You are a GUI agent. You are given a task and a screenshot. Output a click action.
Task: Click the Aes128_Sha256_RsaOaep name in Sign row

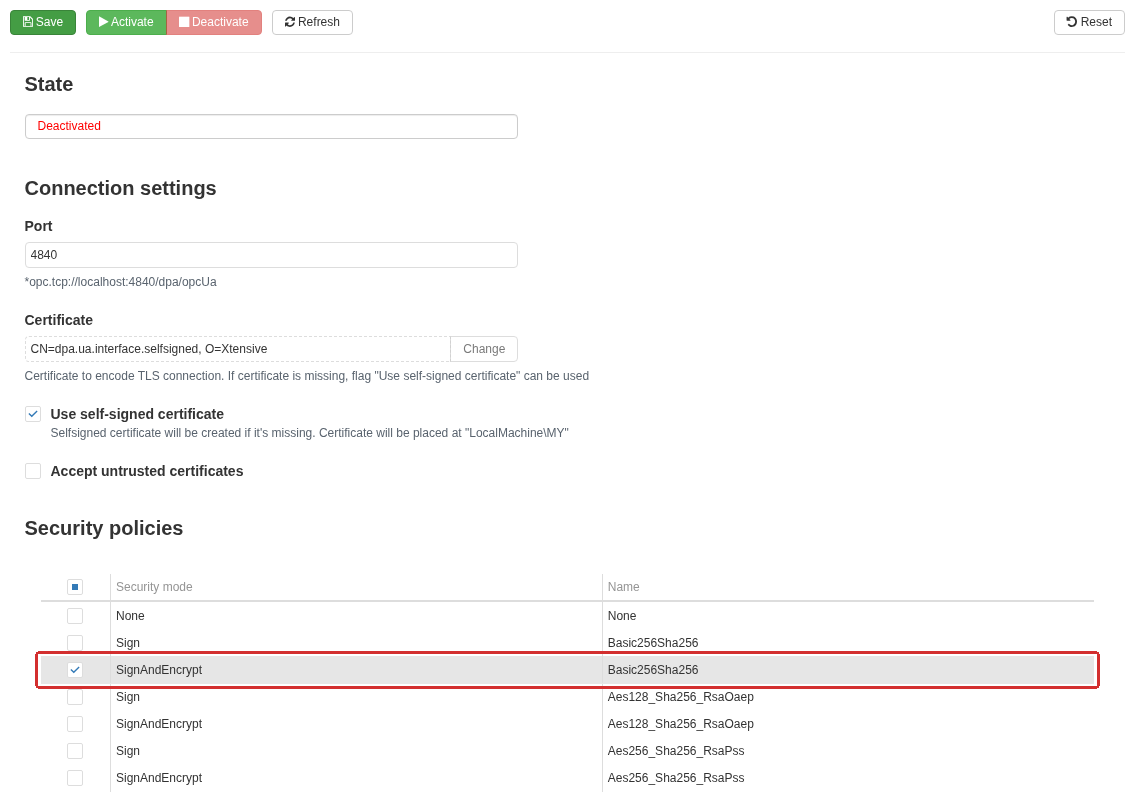[680, 697]
